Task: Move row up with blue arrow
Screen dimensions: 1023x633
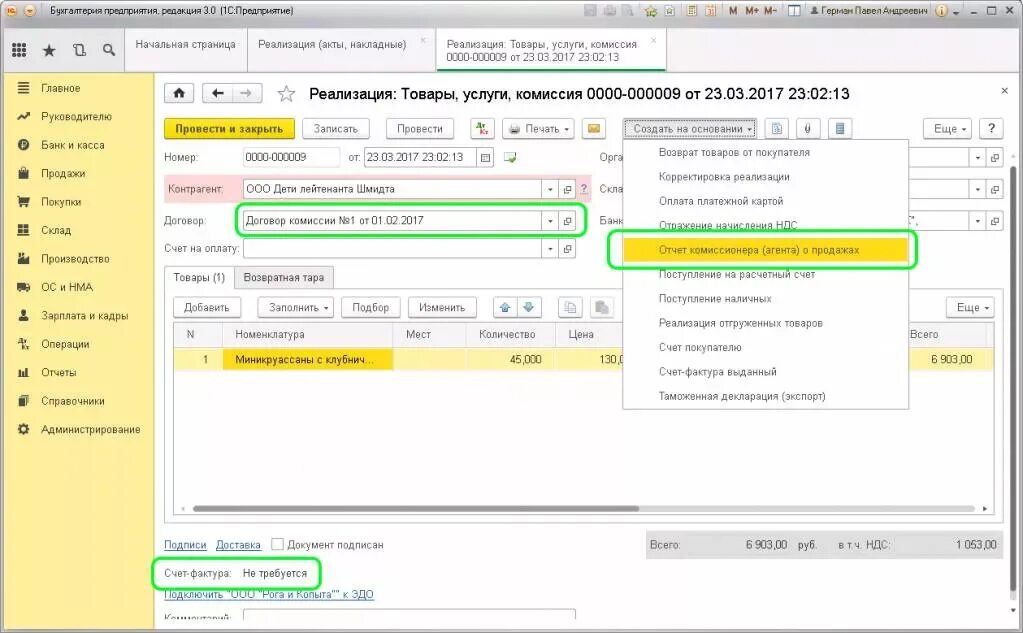Action: point(505,307)
